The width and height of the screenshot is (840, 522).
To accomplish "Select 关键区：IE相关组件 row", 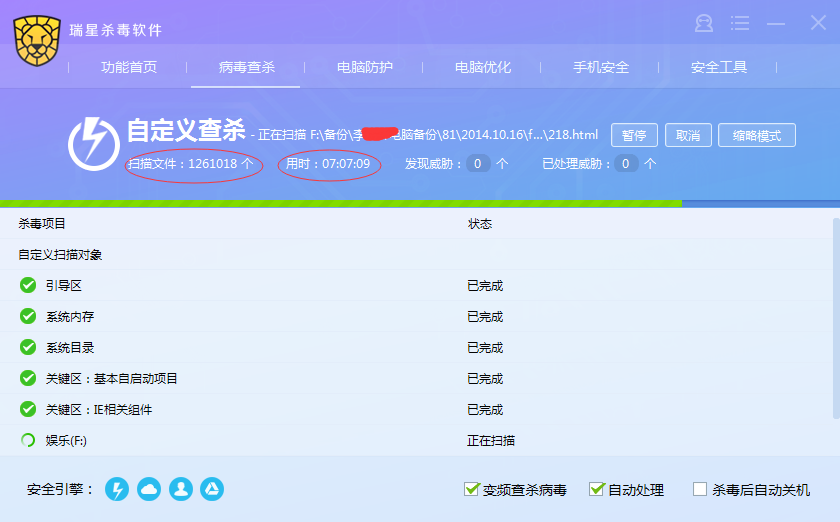I will (416, 409).
